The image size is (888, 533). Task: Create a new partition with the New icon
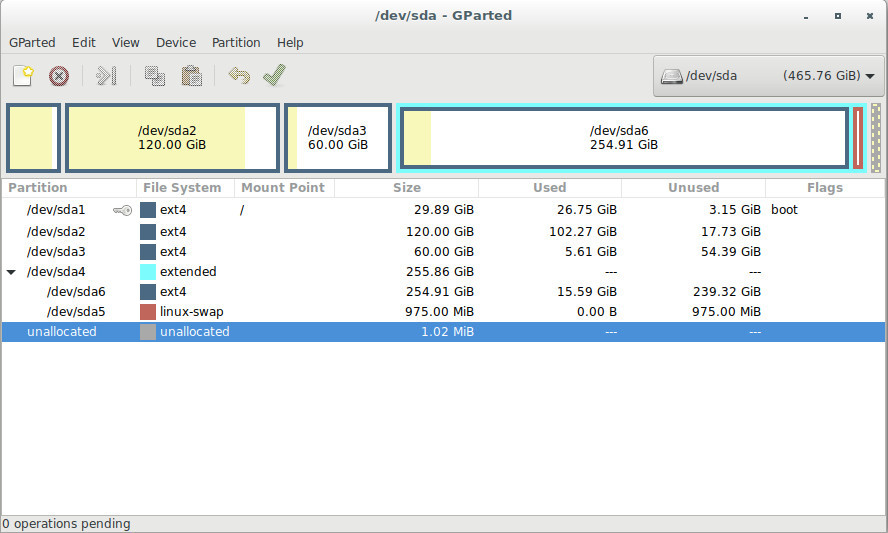coord(23,75)
